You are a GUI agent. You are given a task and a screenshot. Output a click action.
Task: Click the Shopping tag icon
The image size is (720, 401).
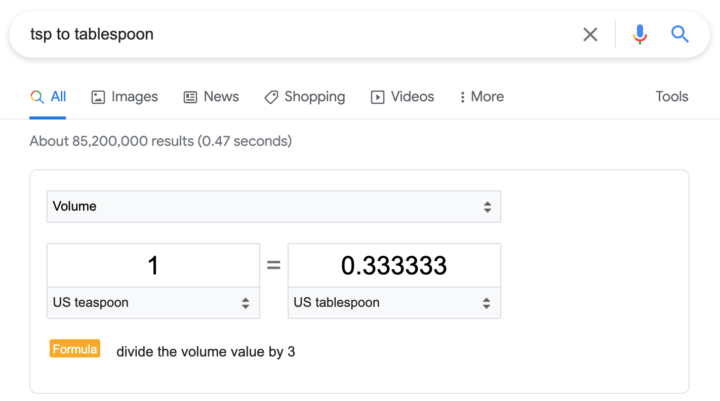point(271,97)
